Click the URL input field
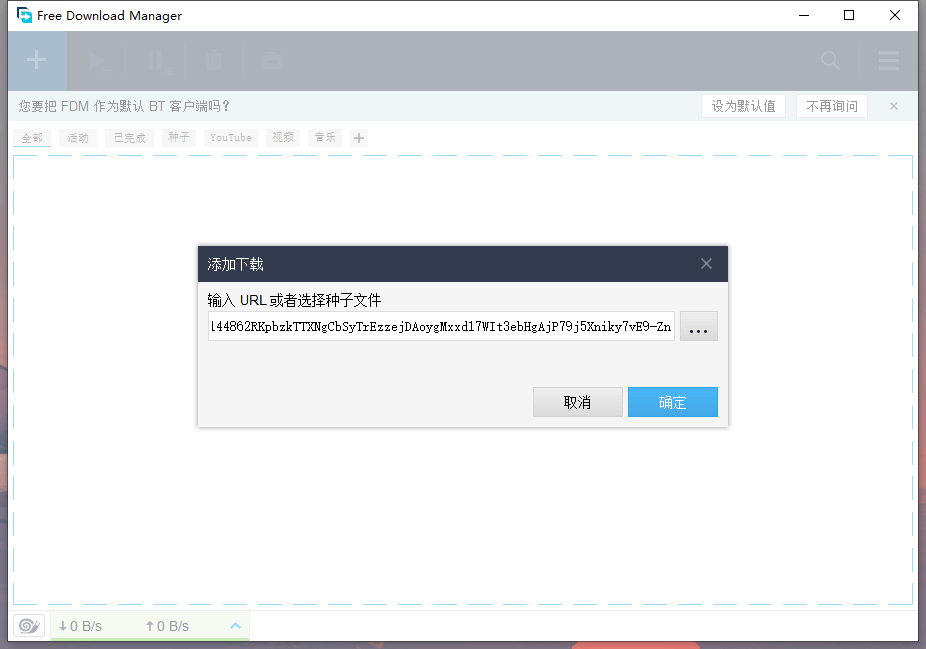Screen dimensions: 926x649 click(x=441, y=327)
